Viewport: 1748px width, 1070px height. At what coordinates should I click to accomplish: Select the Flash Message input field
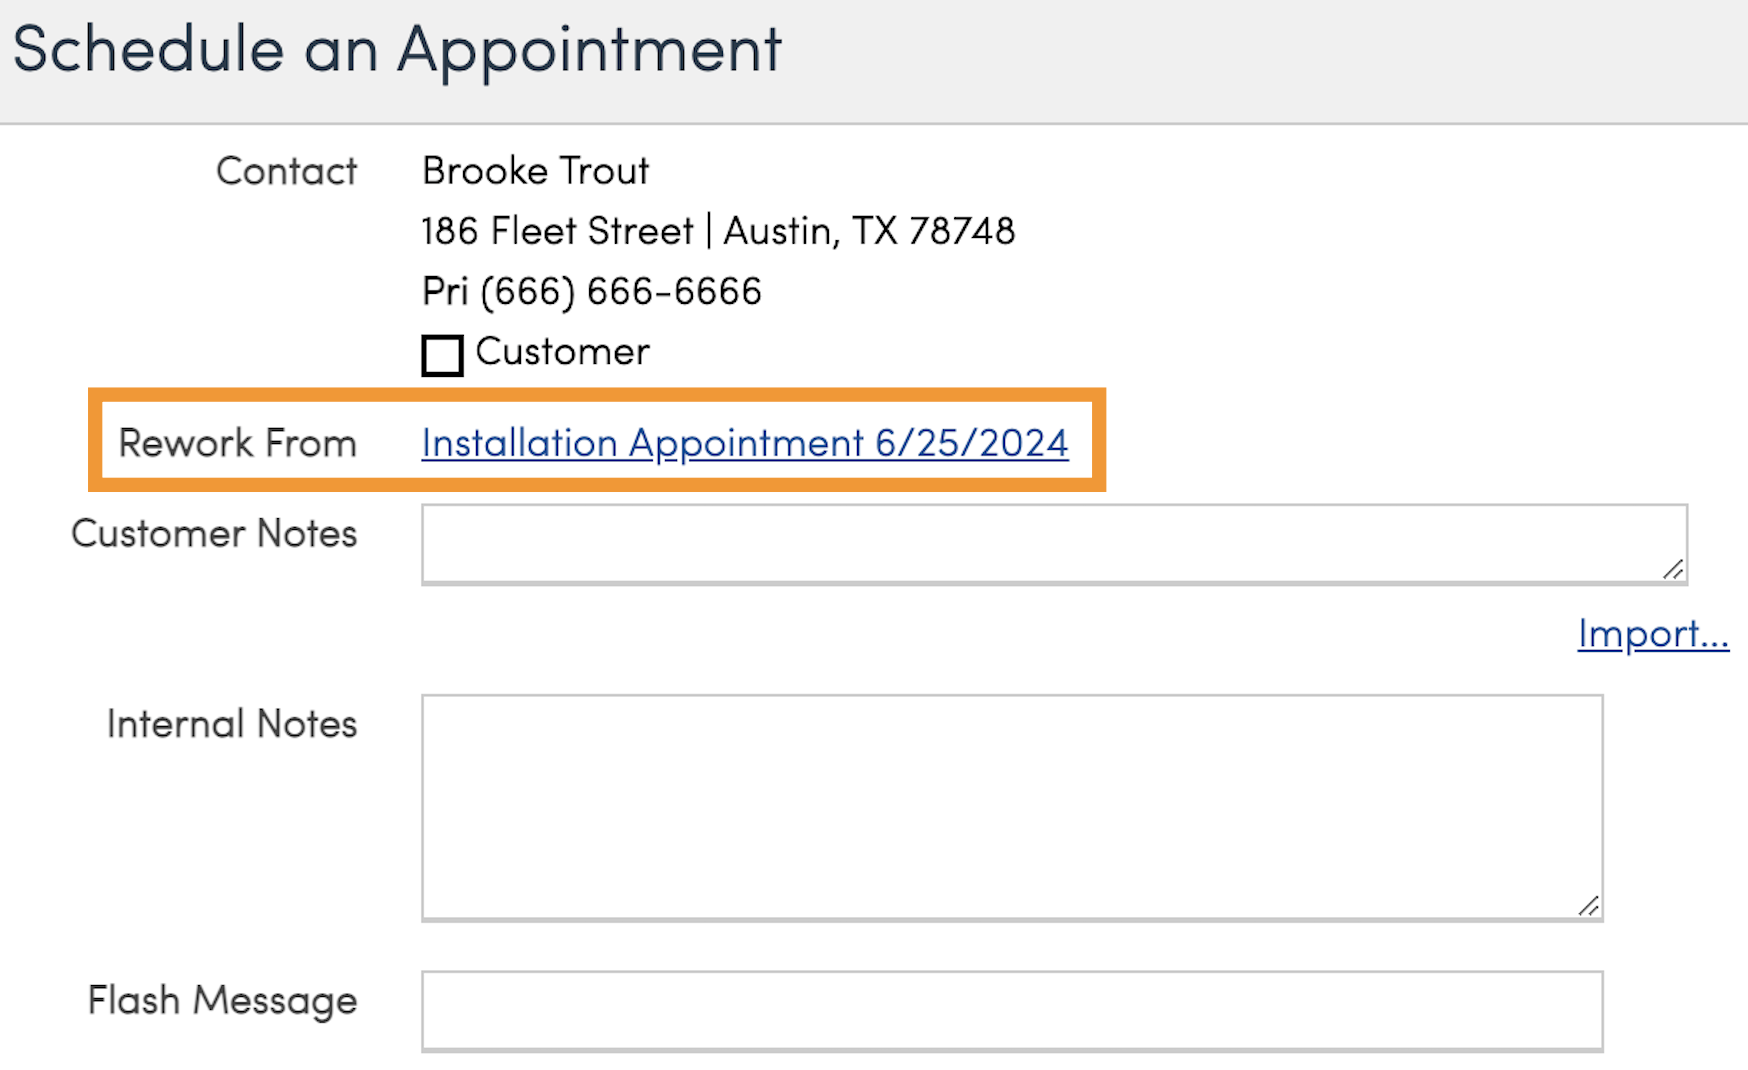click(1010, 1009)
